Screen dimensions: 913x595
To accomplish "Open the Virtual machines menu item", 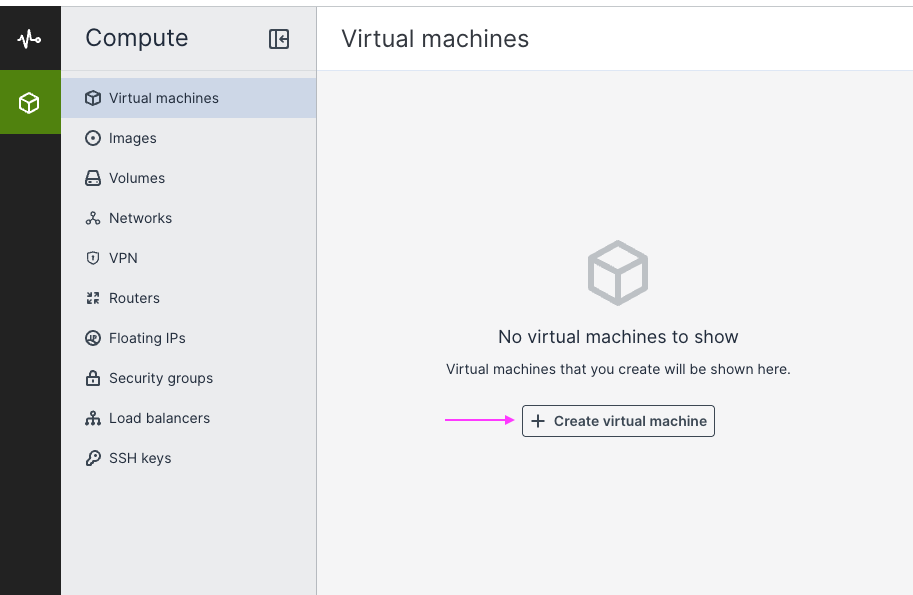I will (163, 98).
